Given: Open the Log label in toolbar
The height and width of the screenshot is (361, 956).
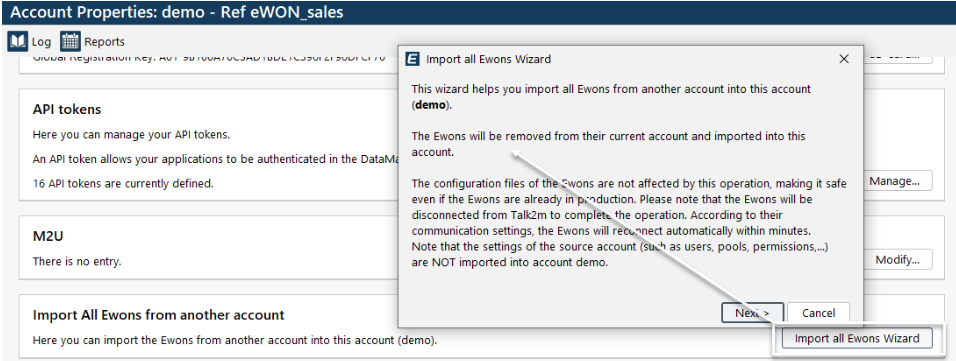Looking at the screenshot, I should tap(41, 41).
